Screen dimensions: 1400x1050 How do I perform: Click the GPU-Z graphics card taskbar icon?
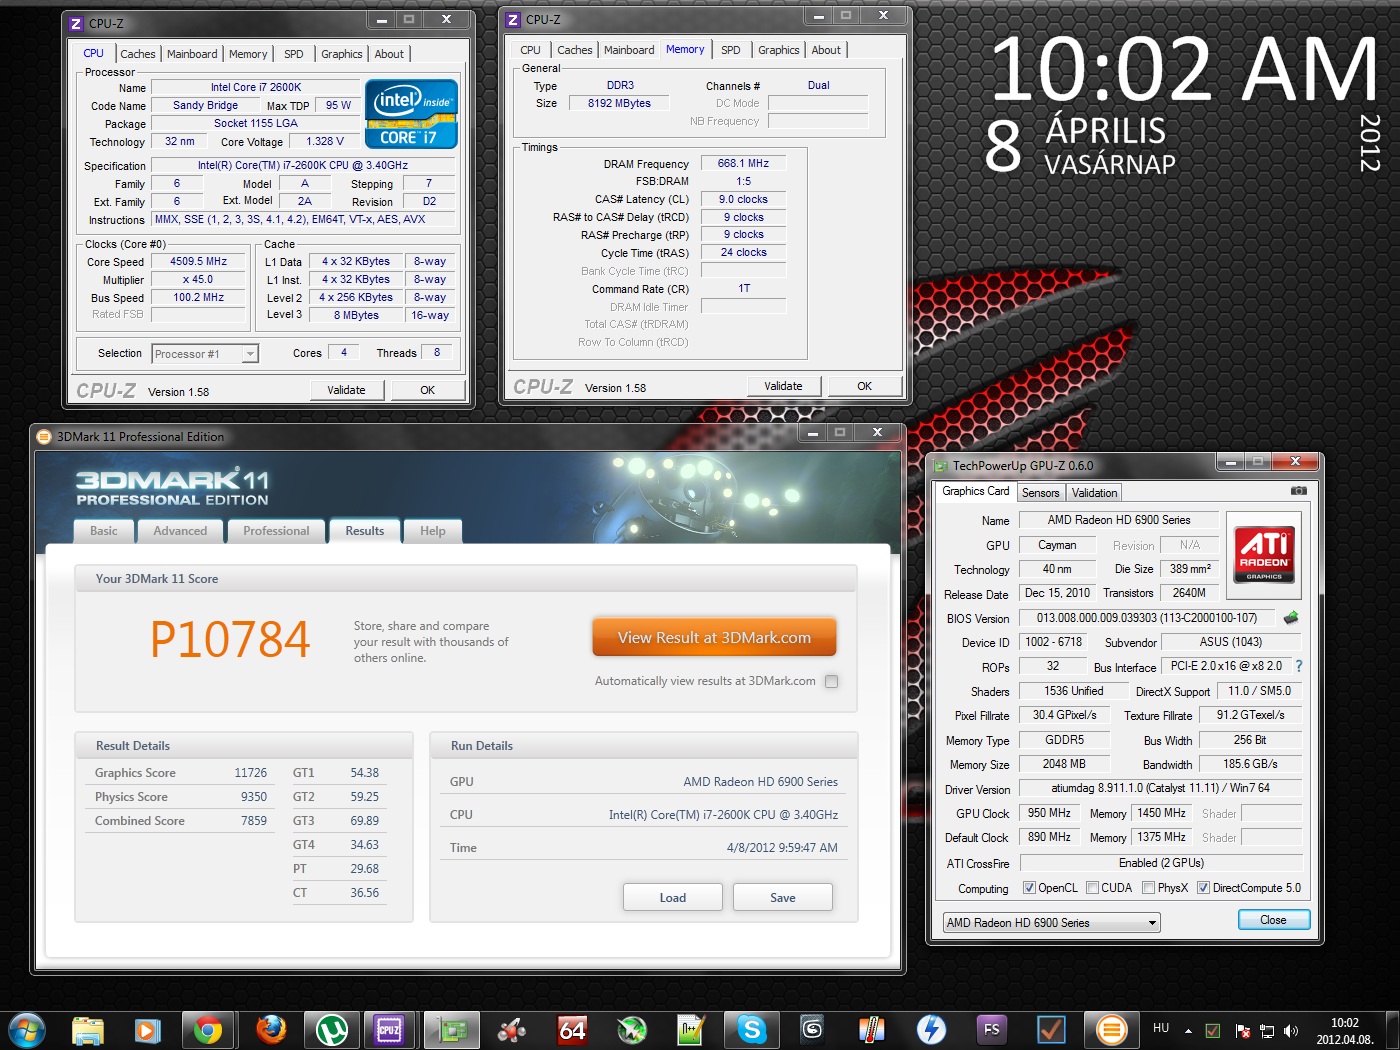pyautogui.click(x=452, y=1029)
